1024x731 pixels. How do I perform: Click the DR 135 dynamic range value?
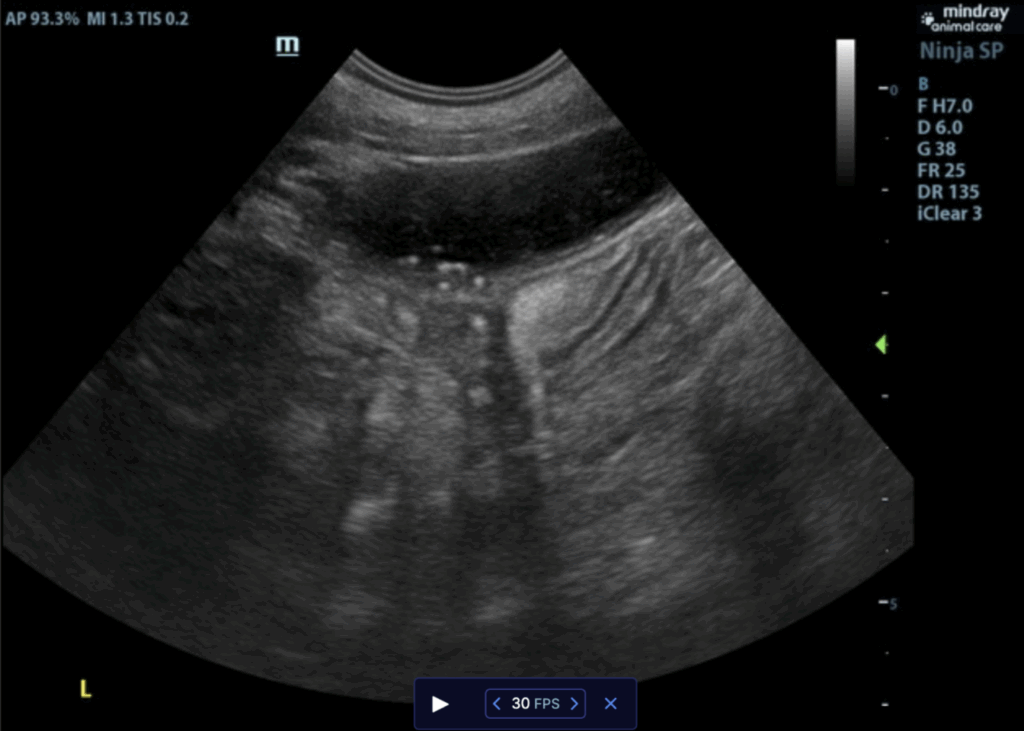click(948, 192)
